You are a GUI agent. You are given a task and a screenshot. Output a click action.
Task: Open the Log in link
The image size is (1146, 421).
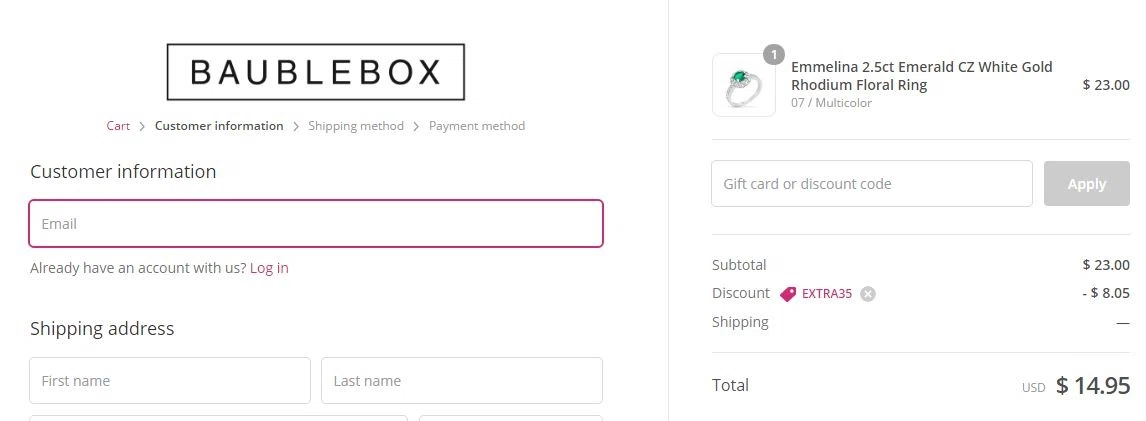tap(269, 268)
